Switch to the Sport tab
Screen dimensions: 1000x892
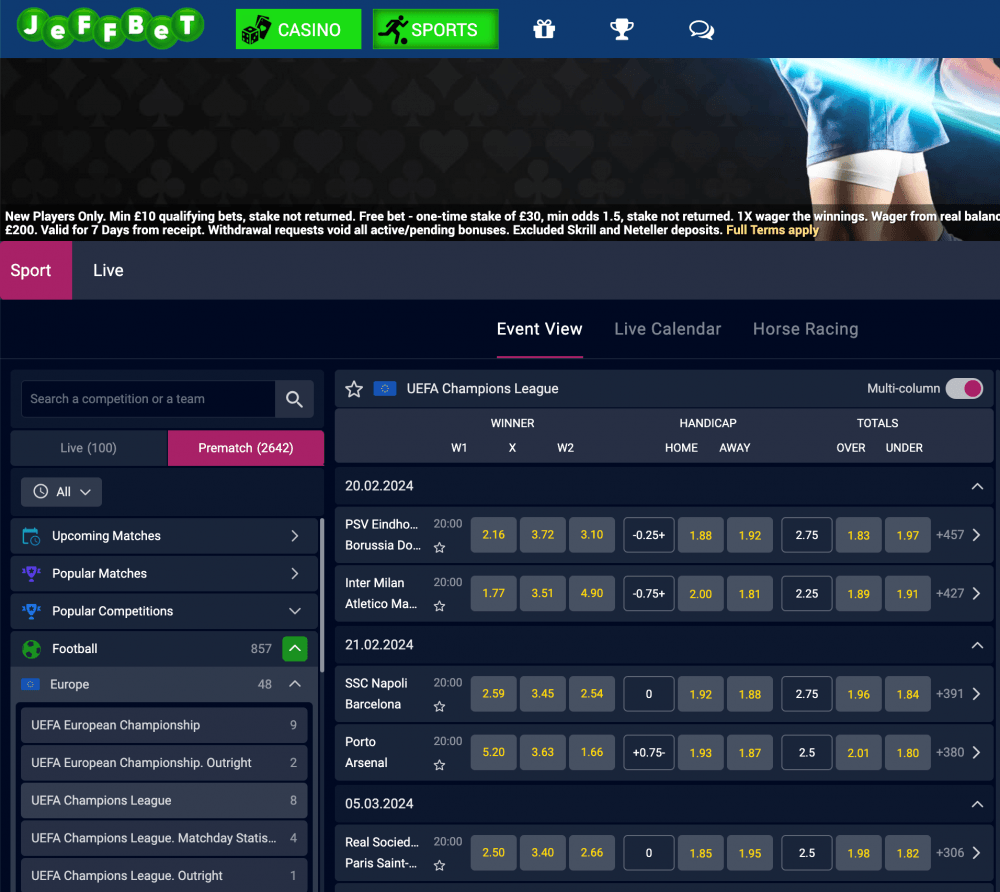coord(36,270)
